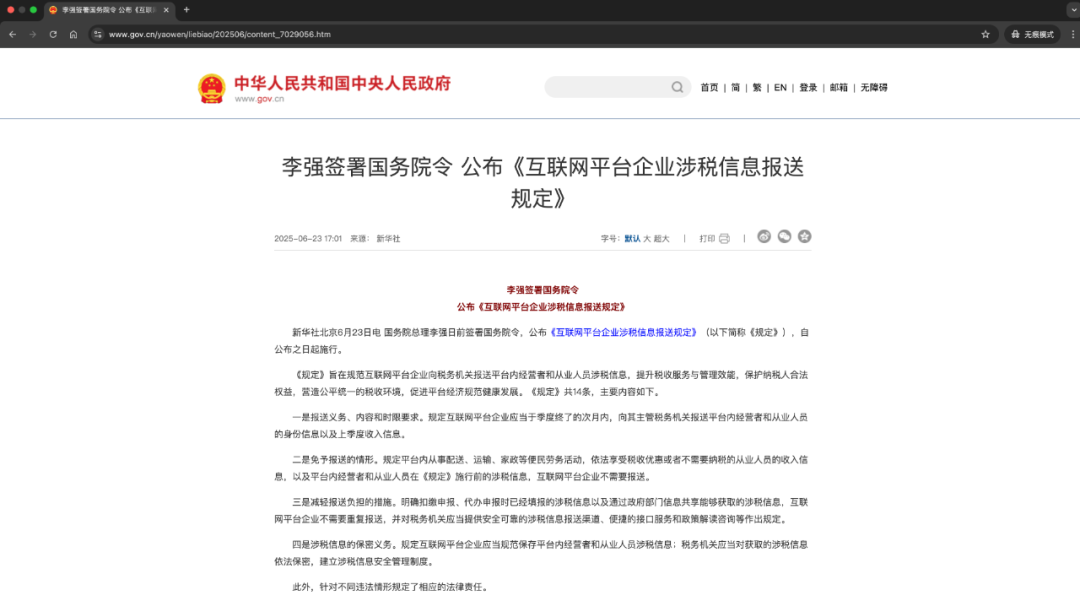Click paragraph starting 三是减轻报送负担

click(x=541, y=511)
